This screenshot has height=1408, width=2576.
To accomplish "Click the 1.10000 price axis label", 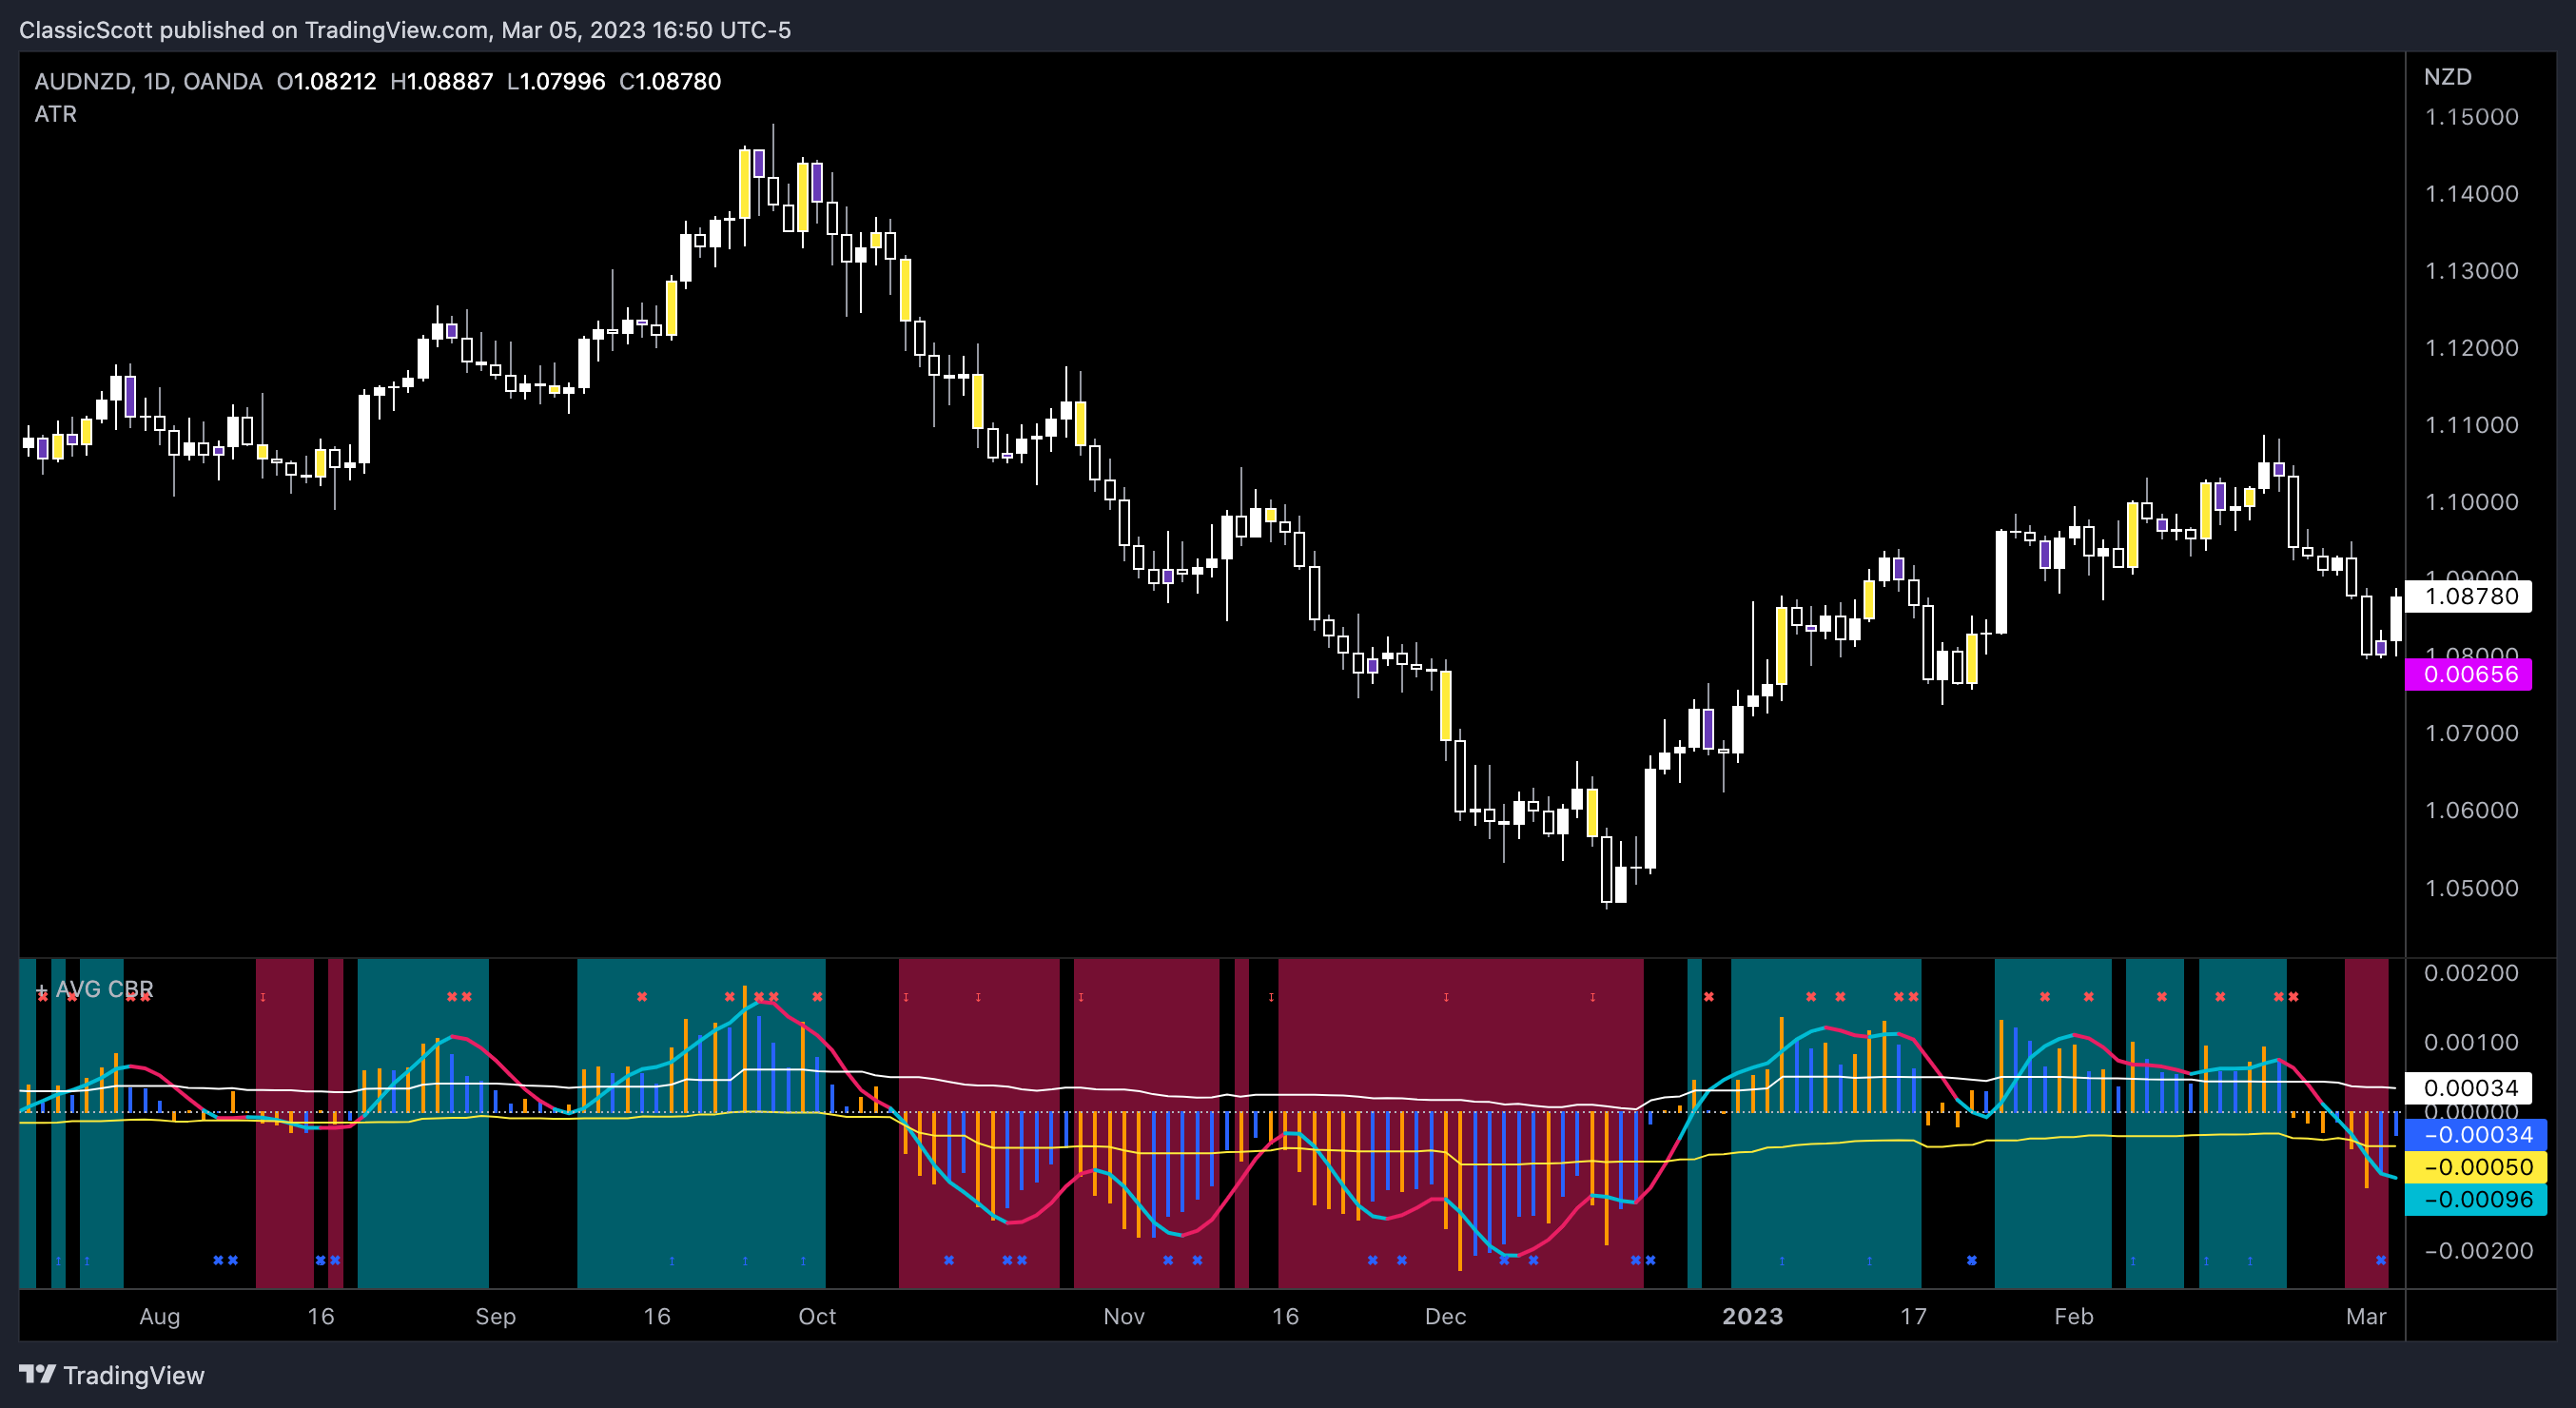I will click(2471, 502).
